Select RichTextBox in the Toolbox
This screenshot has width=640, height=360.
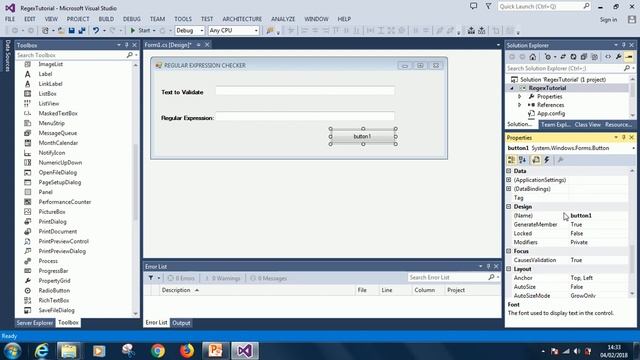(x=53, y=300)
